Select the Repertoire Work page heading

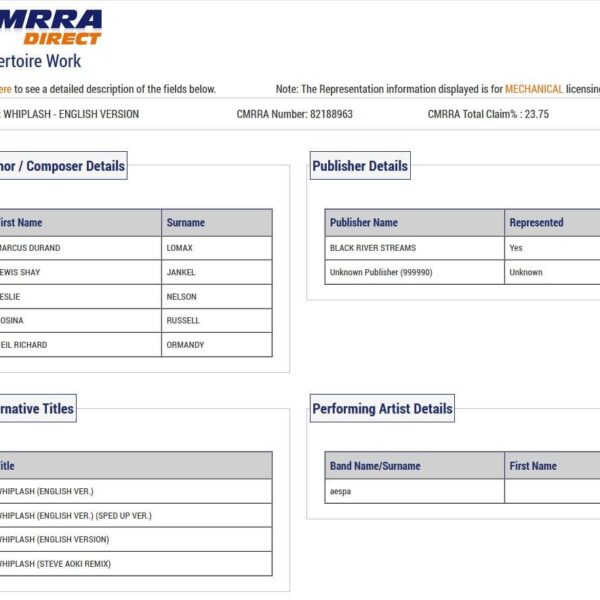click(x=40, y=61)
